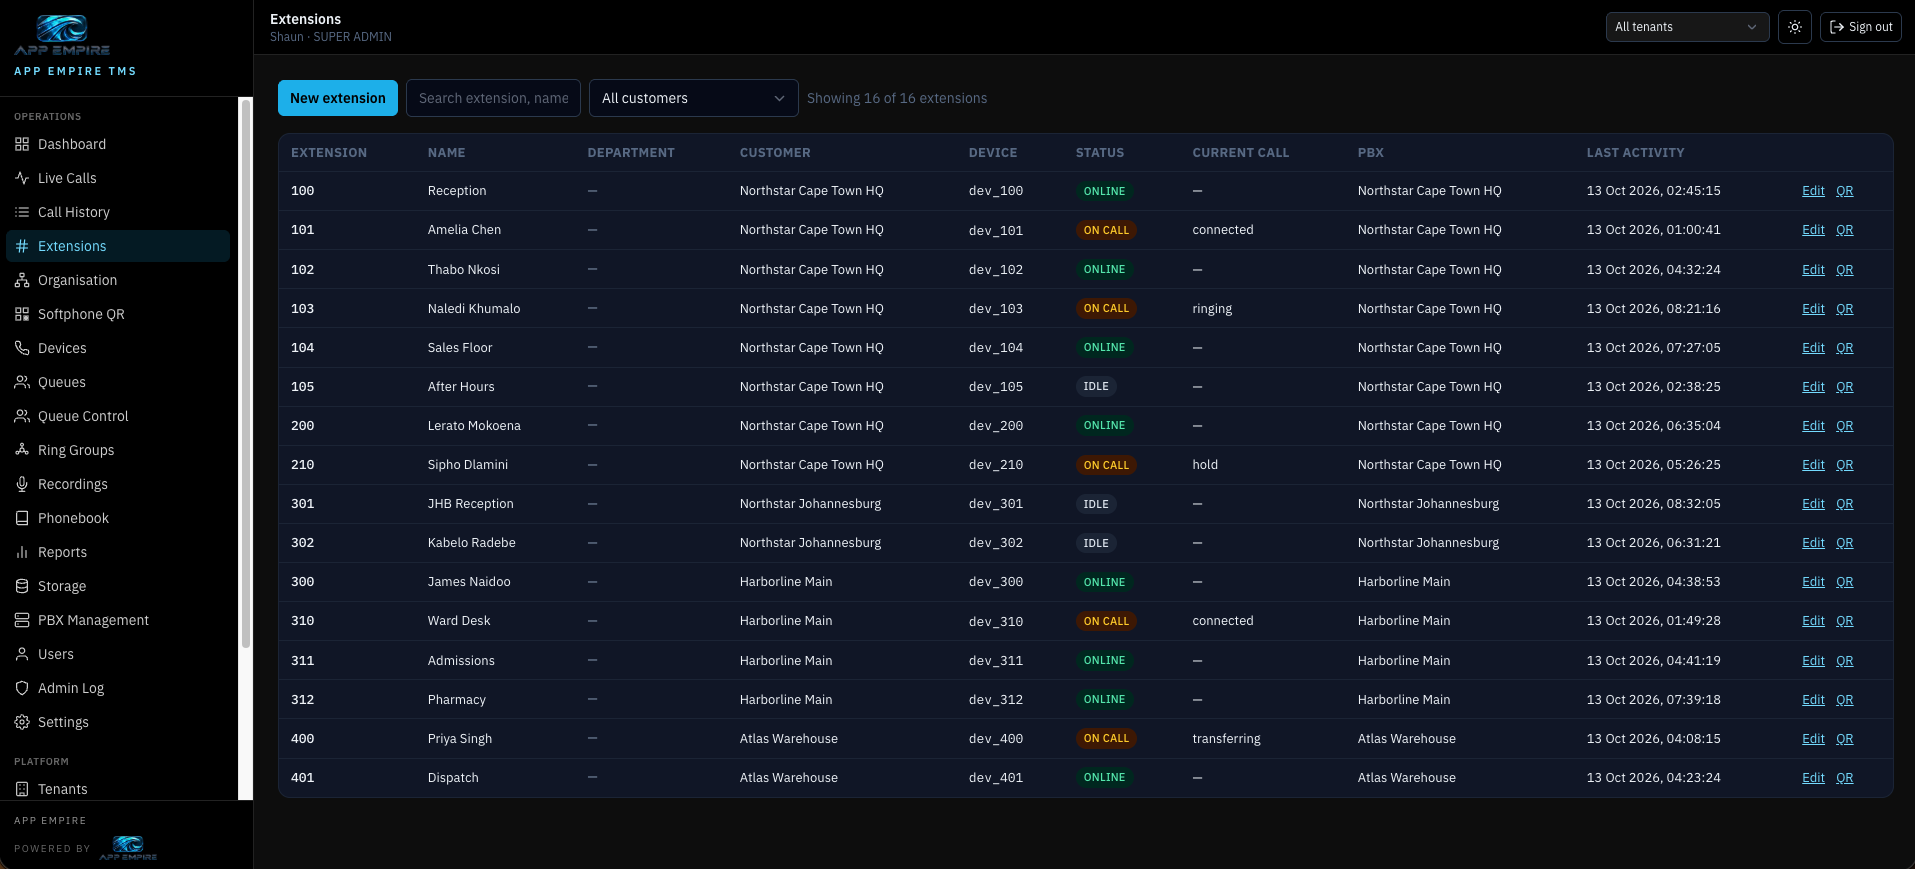
Task: Click the EXTENSION column header
Action: pos(329,153)
